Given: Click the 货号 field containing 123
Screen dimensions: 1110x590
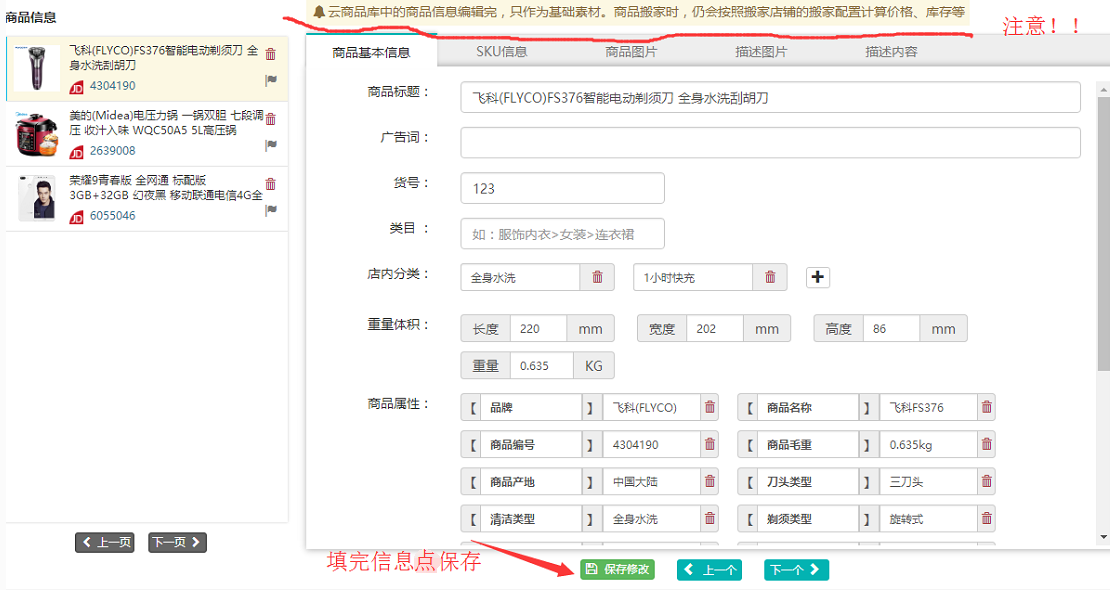Looking at the screenshot, I should coord(562,188).
